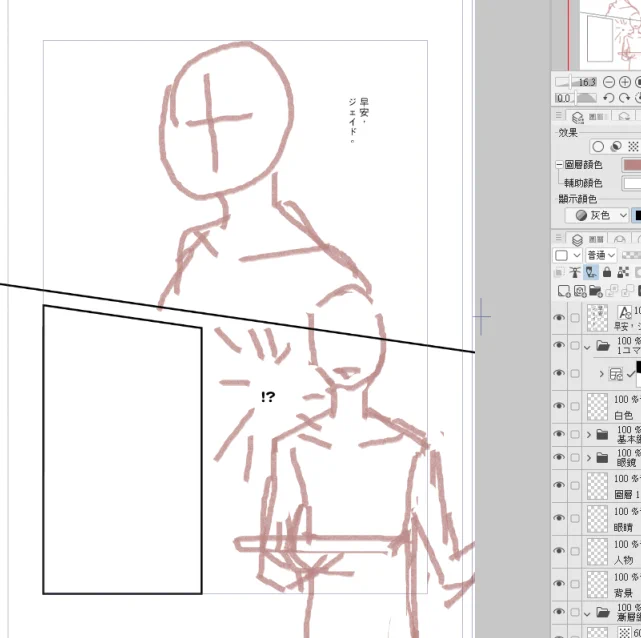This screenshot has height=638, width=641.
Task: Select the 白色 layer row name
Action: click(623, 416)
